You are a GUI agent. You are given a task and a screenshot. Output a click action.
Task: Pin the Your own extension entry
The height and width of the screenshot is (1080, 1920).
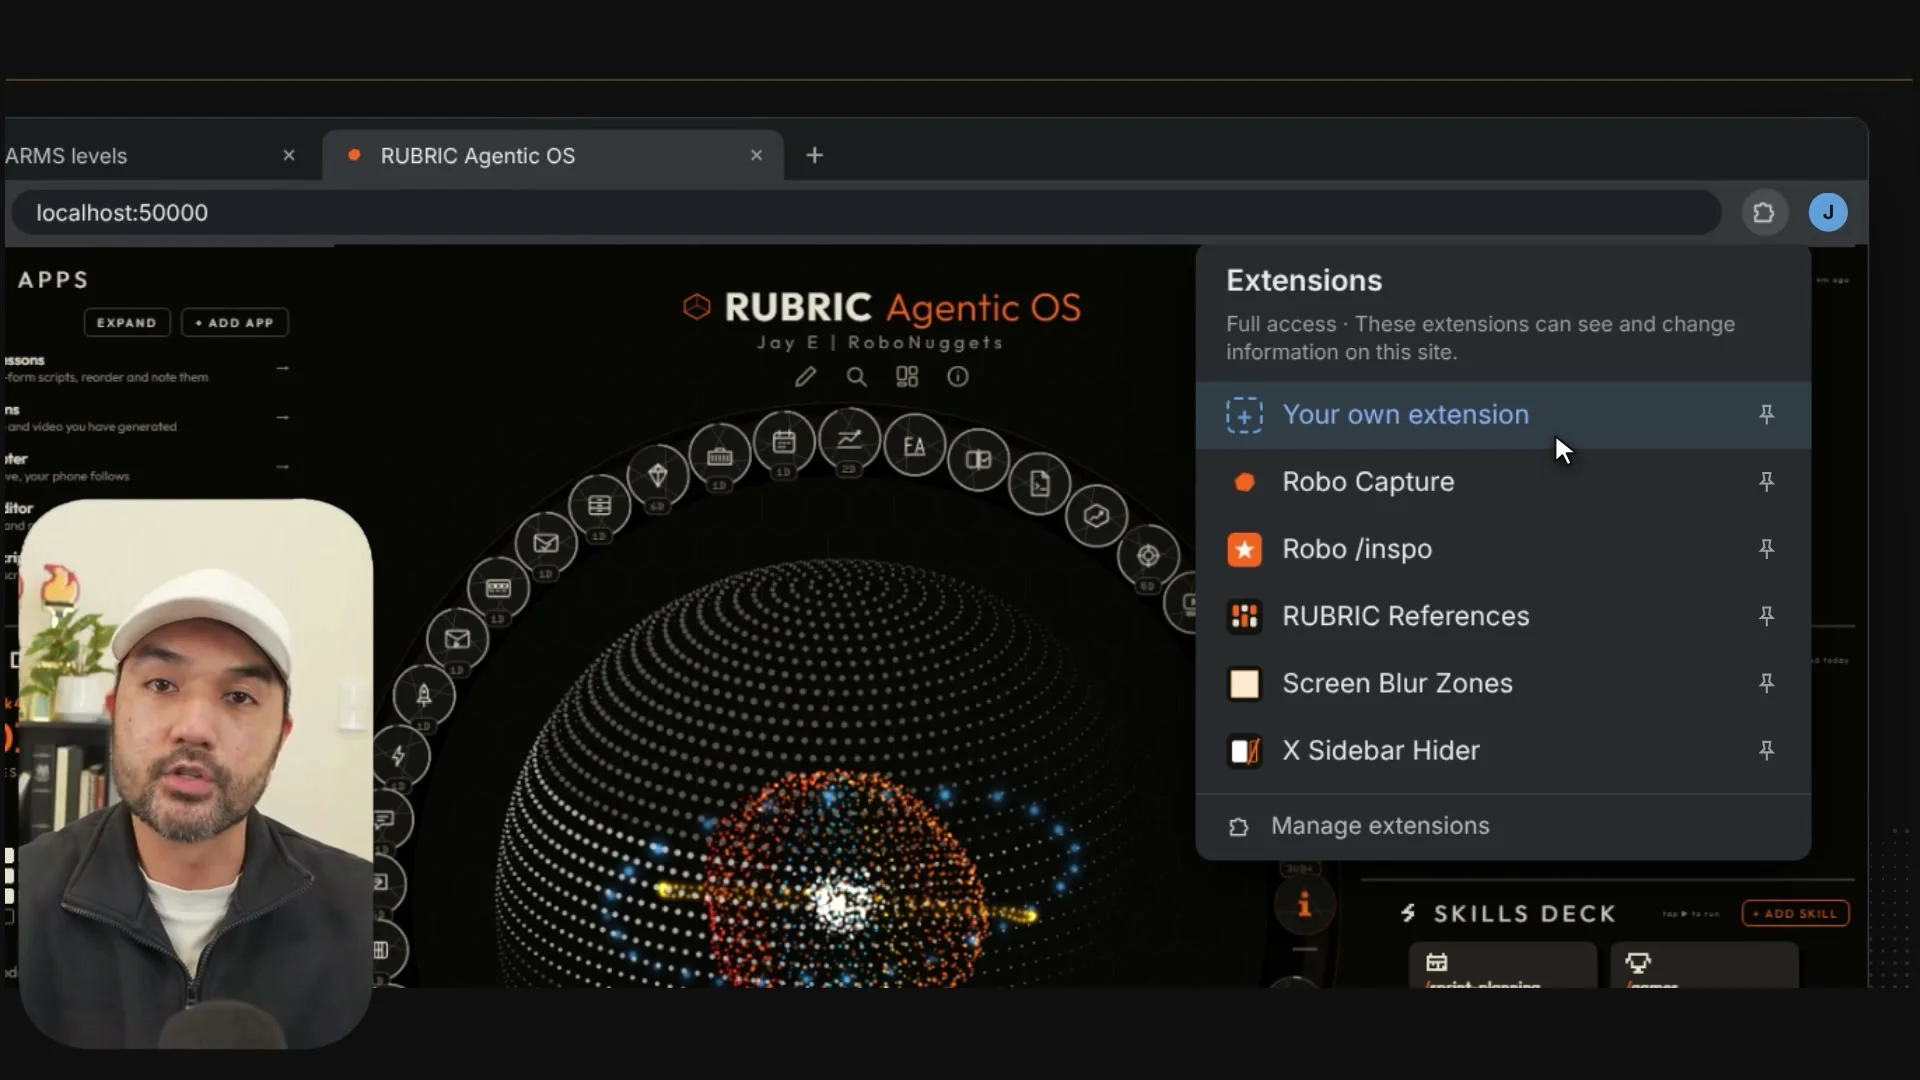point(1767,414)
